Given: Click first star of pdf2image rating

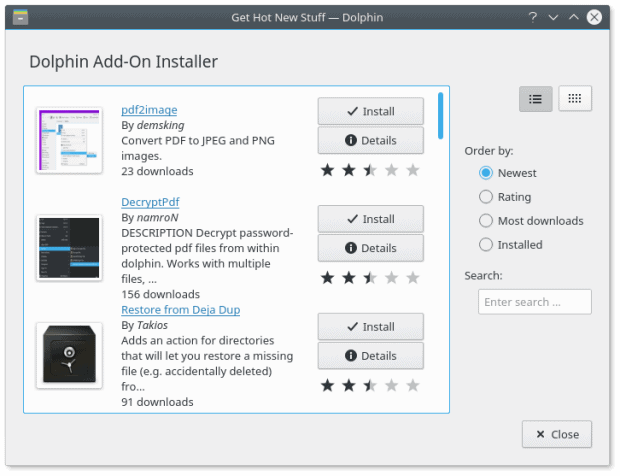Looking at the screenshot, I should [328, 170].
